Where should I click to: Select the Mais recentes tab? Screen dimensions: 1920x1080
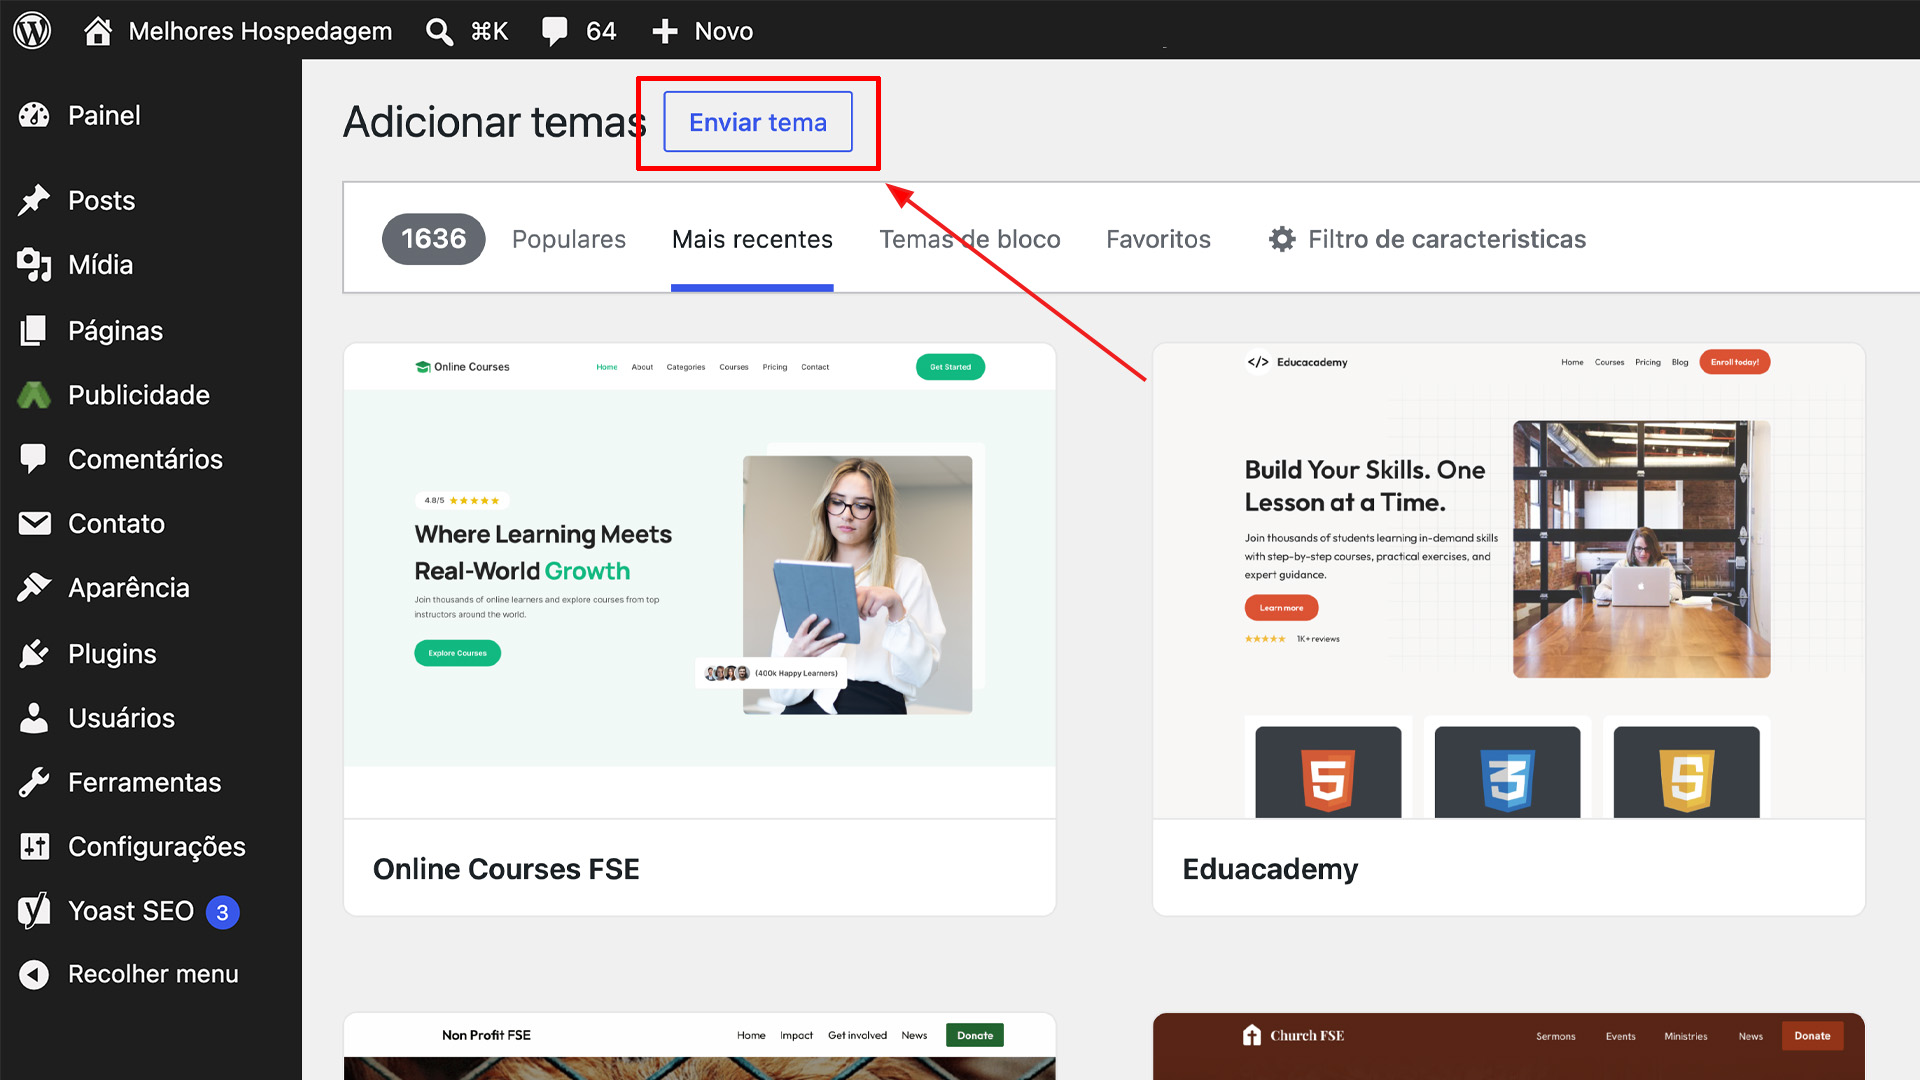tap(752, 239)
